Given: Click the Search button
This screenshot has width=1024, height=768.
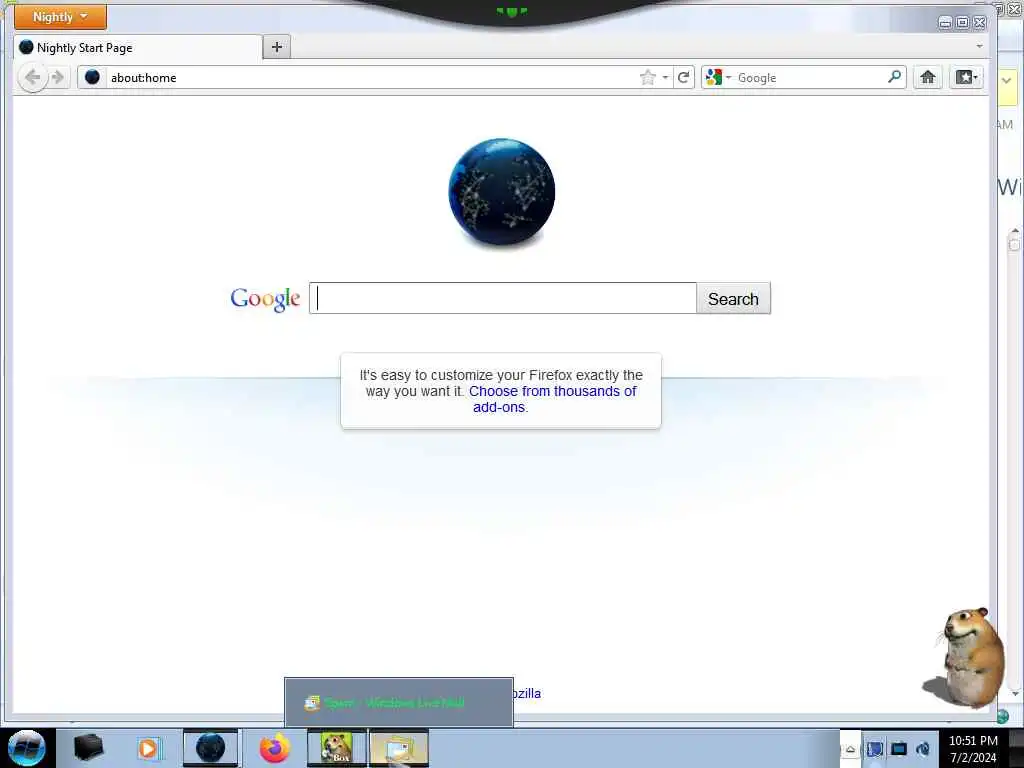Looking at the screenshot, I should point(733,298).
